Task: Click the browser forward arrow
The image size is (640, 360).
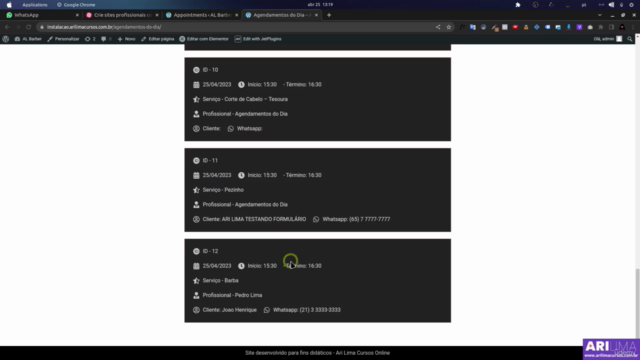Action: (18, 27)
